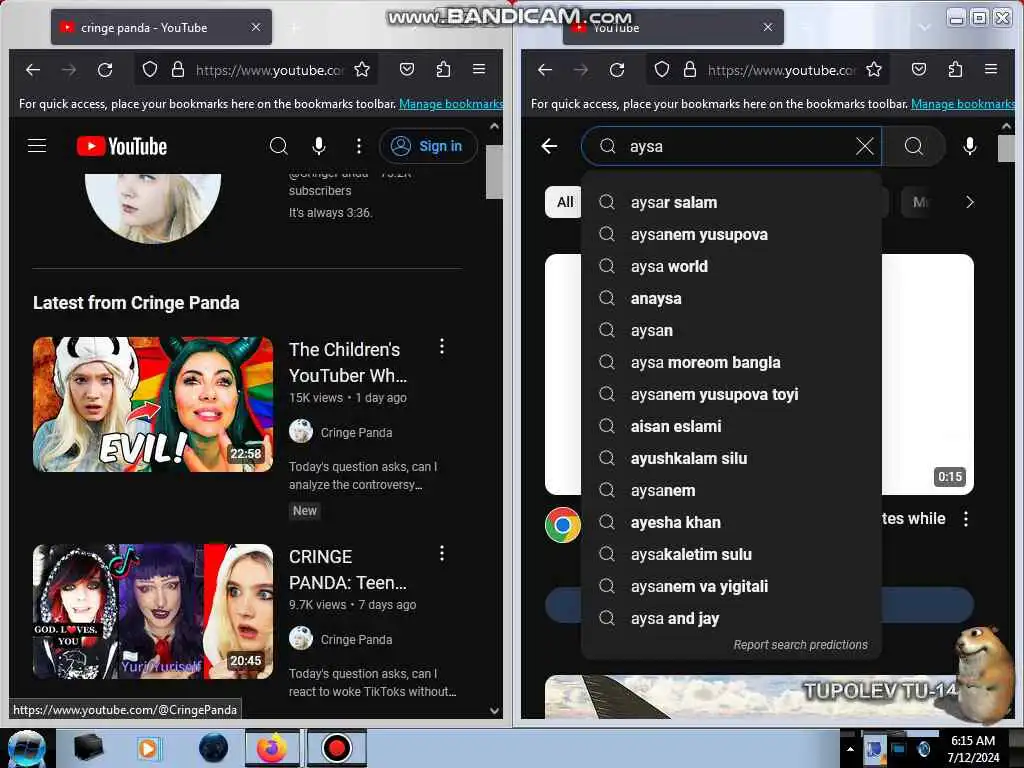The height and width of the screenshot is (768, 1024).
Task: Close the YouTube tab in right window
Action: click(768, 27)
